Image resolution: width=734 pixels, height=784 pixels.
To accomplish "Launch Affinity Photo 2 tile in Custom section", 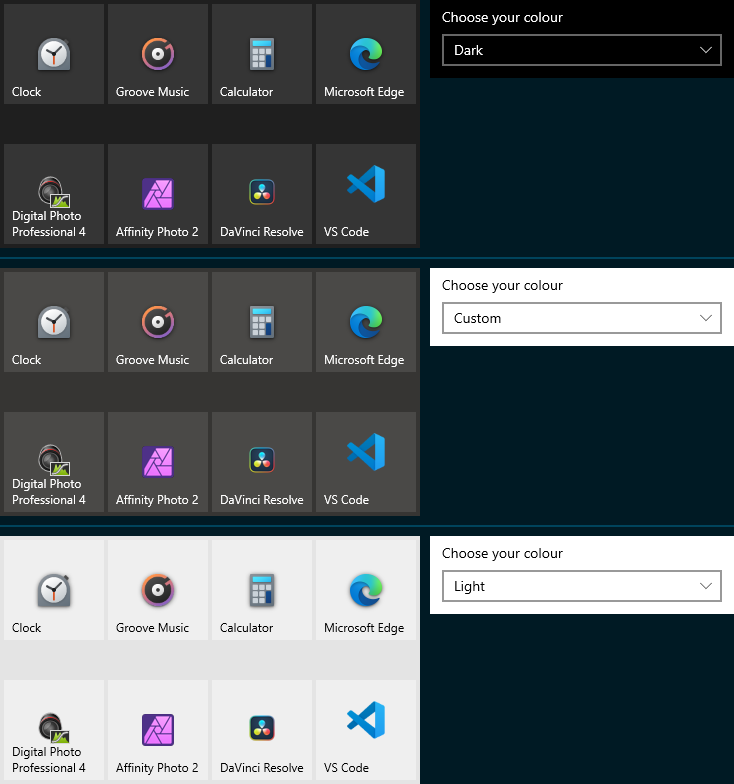I will pos(158,462).
